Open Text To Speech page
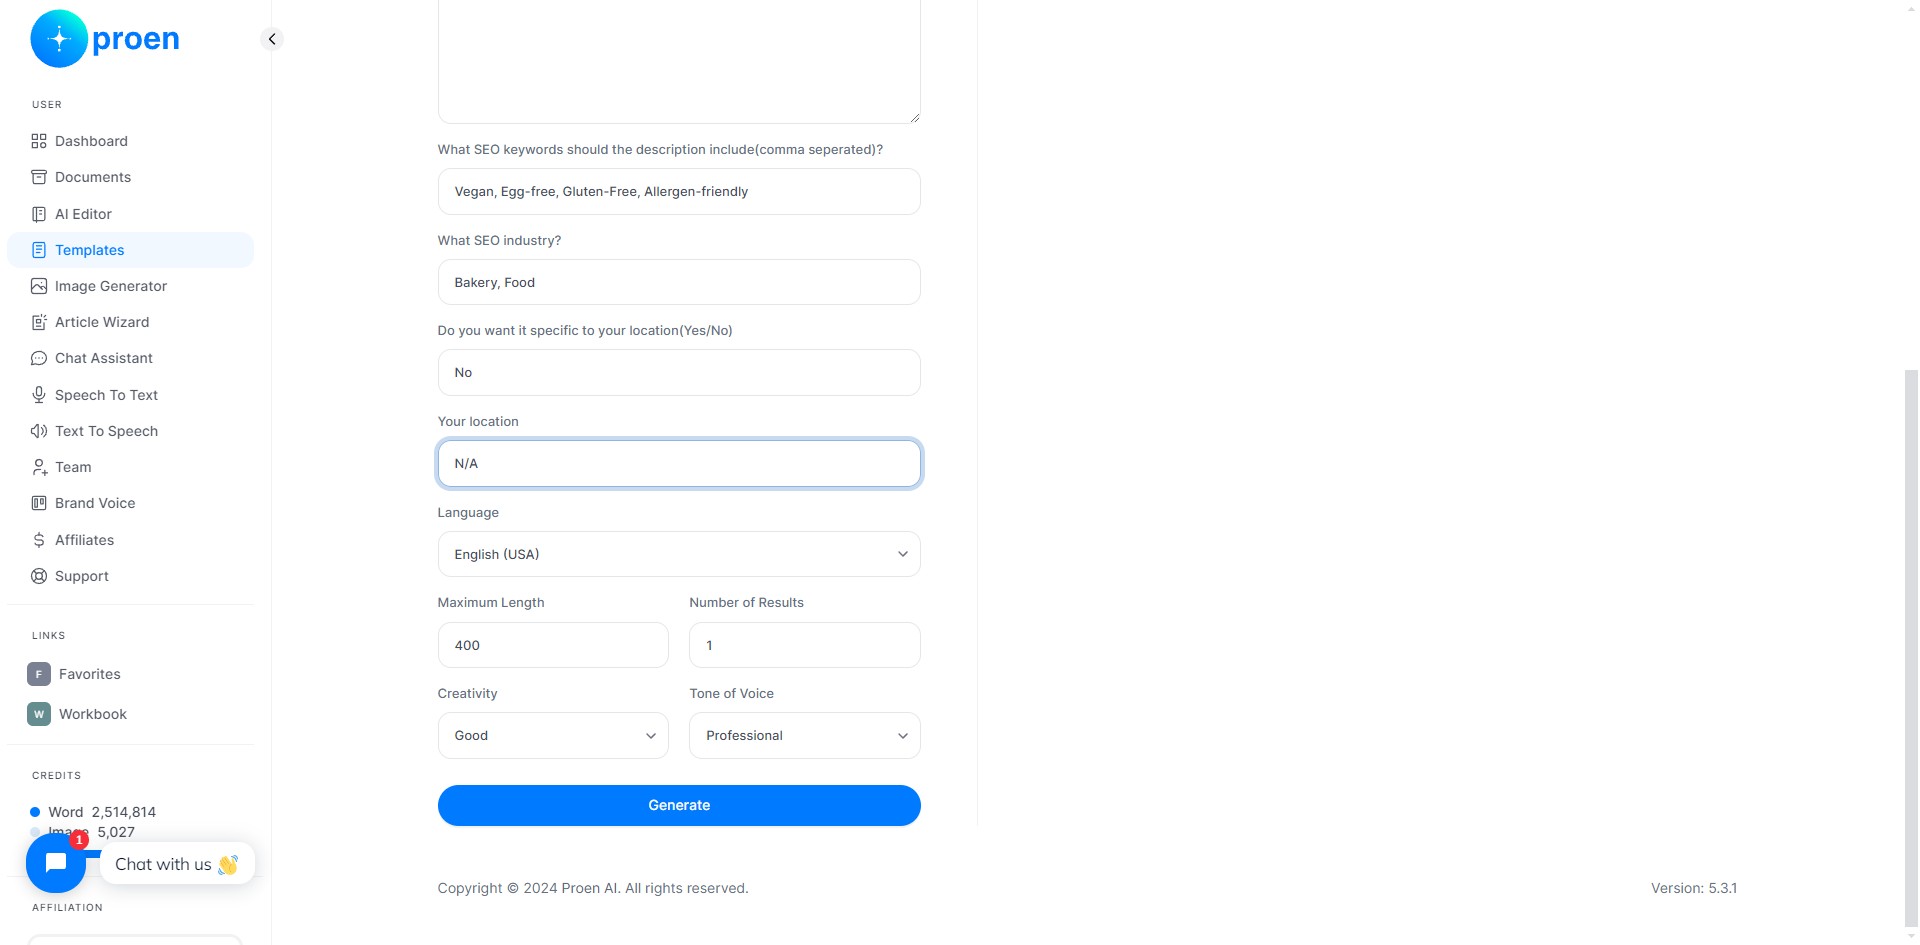The image size is (1920, 945). pos(130,431)
